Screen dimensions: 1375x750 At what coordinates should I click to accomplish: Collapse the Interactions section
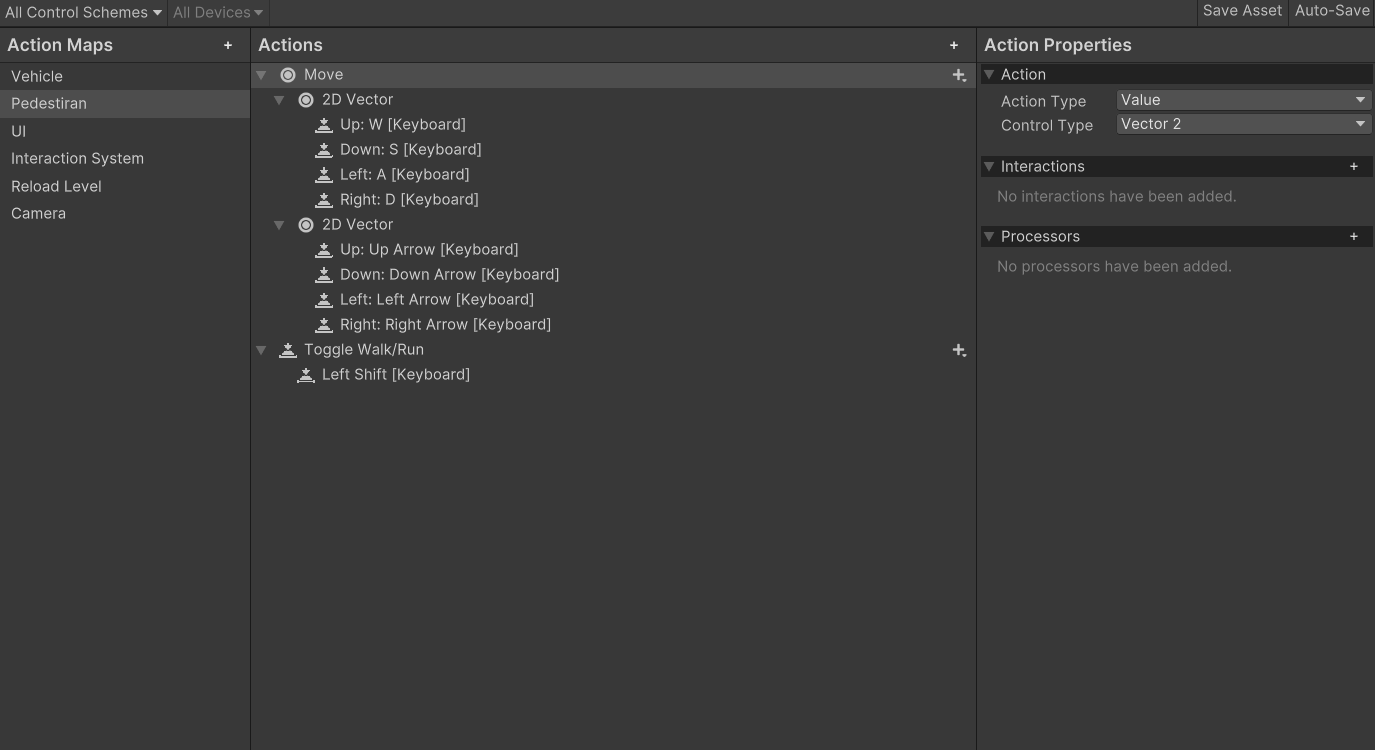(x=989, y=166)
